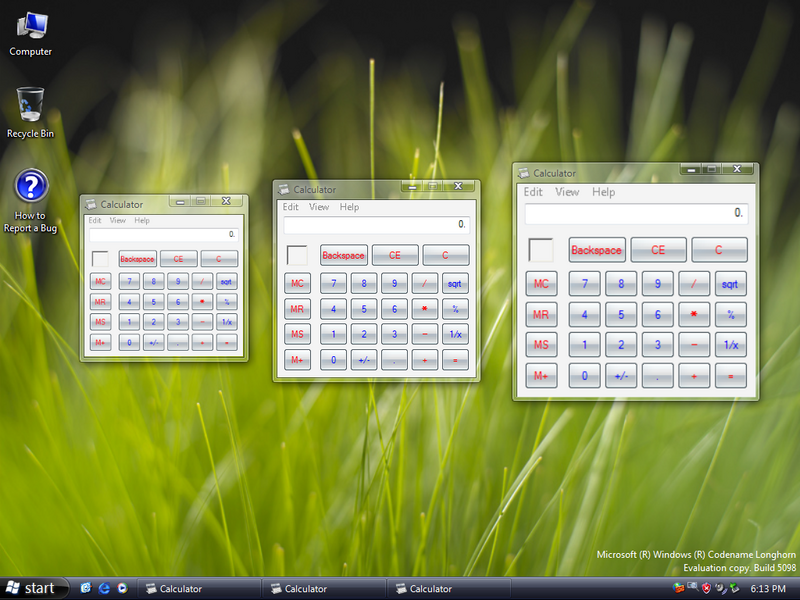Click the Start button on the taskbar
The height and width of the screenshot is (600, 800).
coord(30,588)
